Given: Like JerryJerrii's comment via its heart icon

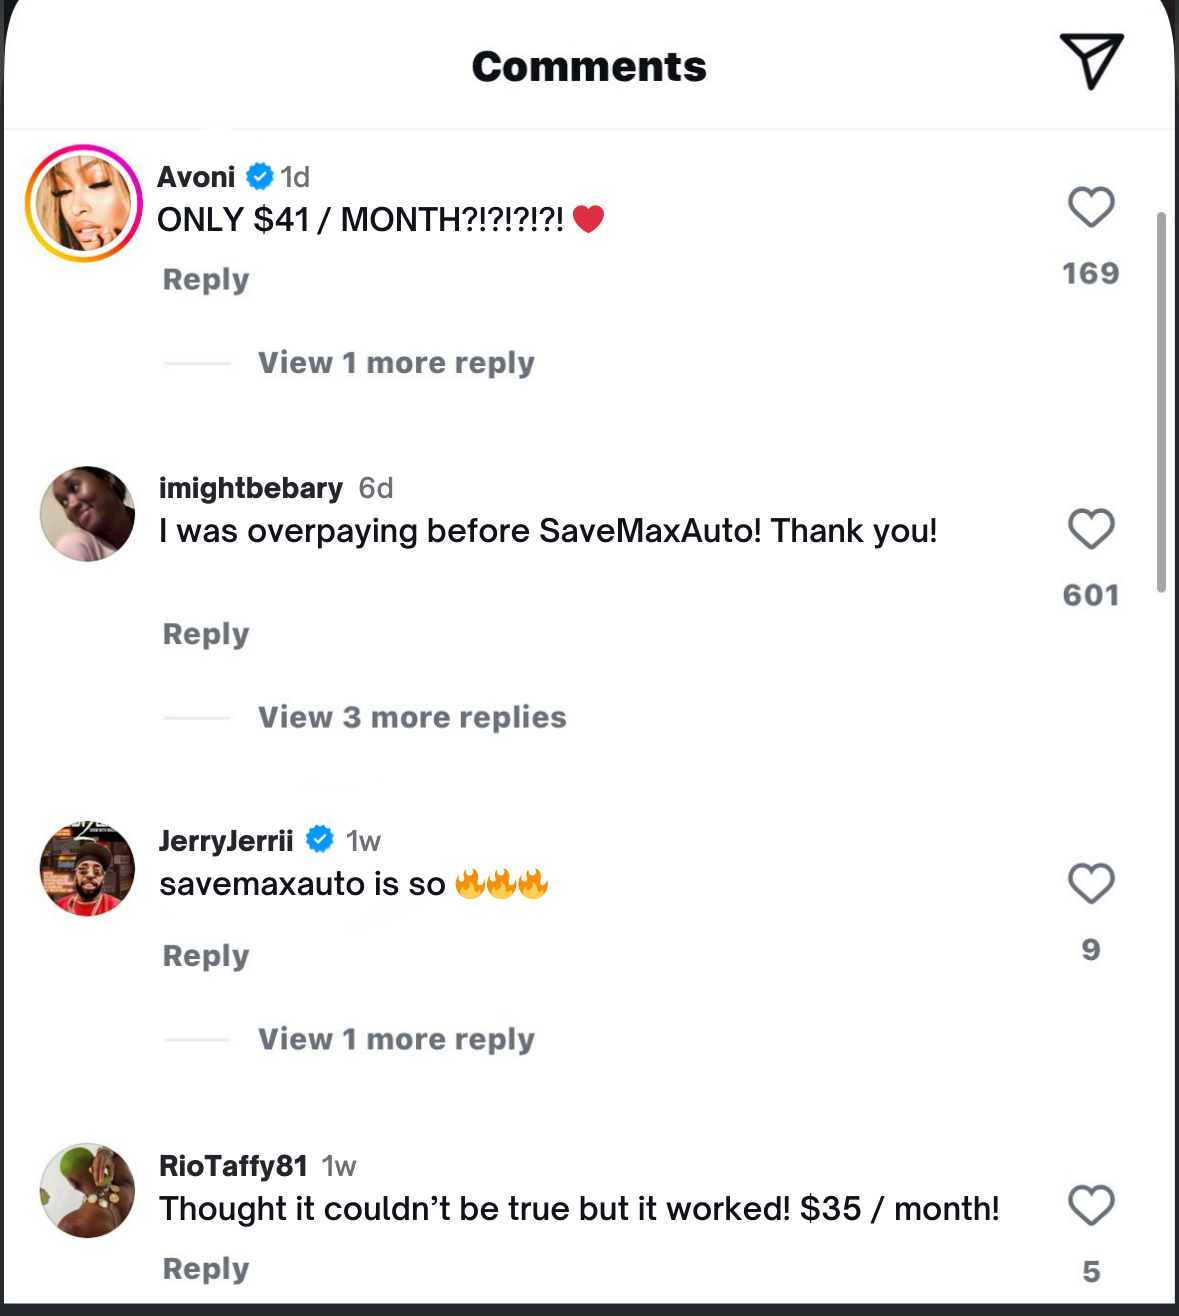Looking at the screenshot, I should pyautogui.click(x=1090, y=883).
